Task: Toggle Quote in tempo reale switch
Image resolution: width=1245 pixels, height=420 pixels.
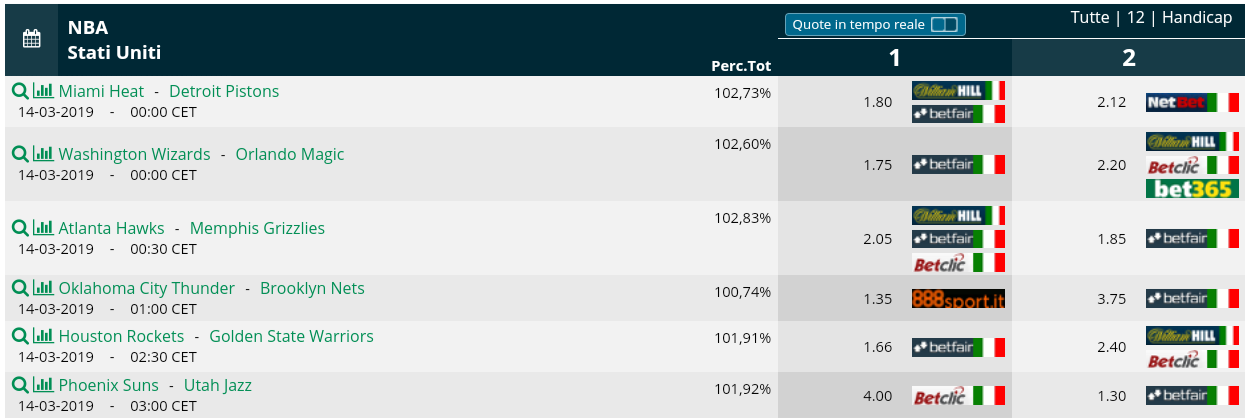Action: [x=944, y=24]
